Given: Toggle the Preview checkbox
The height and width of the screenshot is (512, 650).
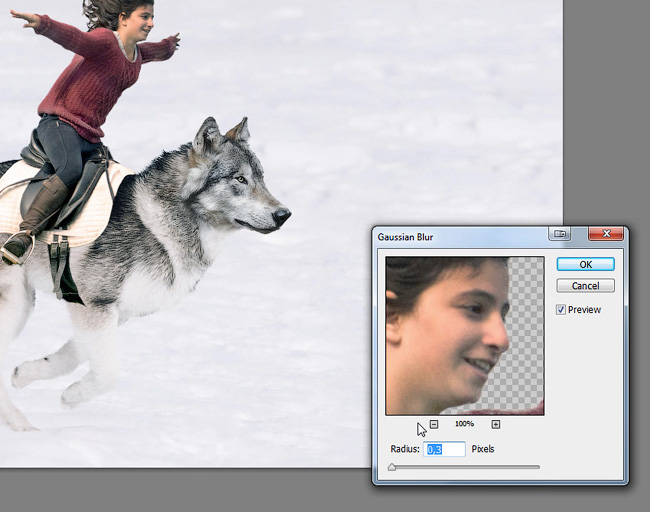Looking at the screenshot, I should click(561, 310).
